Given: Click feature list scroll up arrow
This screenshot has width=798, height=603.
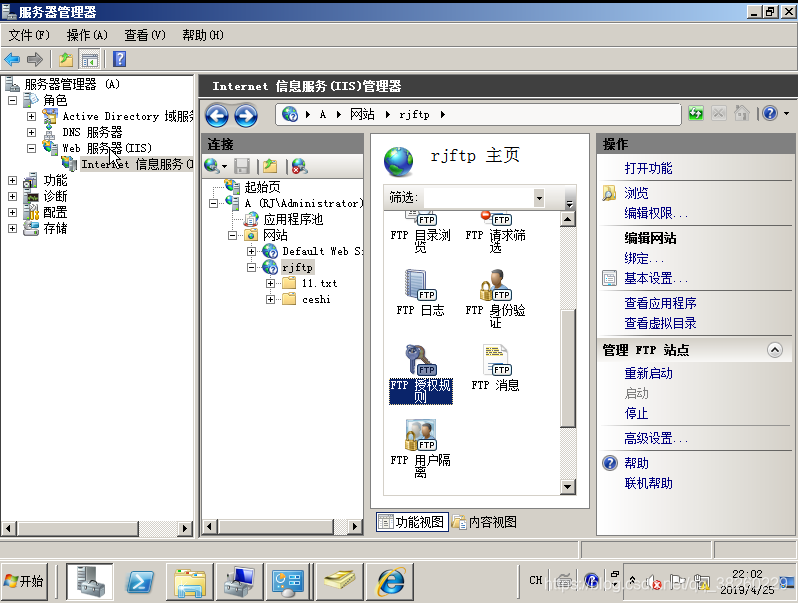Looking at the screenshot, I should 567,219.
